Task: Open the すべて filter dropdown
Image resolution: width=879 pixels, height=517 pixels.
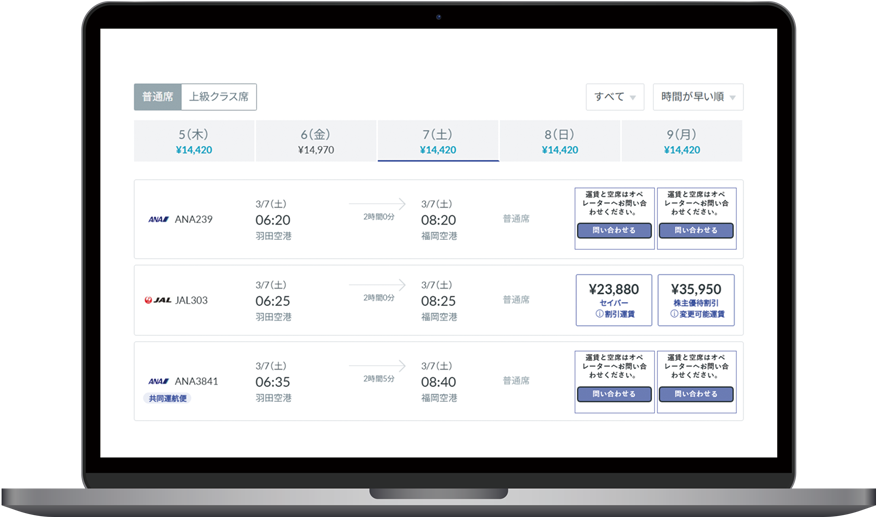Action: (615, 97)
